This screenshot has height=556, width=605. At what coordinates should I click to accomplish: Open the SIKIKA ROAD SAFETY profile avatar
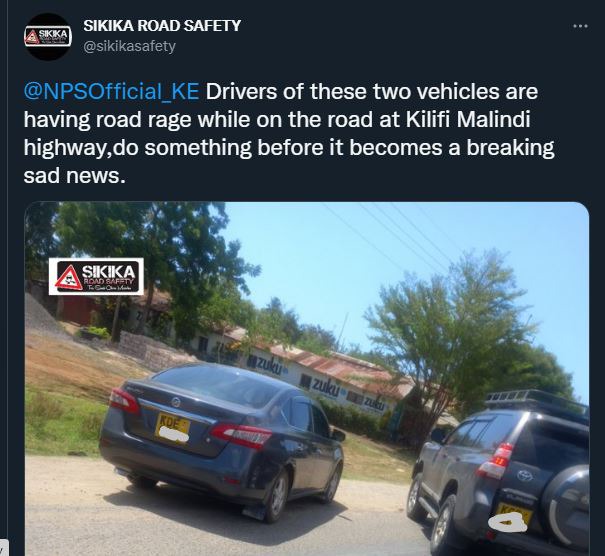pyautogui.click(x=48, y=37)
